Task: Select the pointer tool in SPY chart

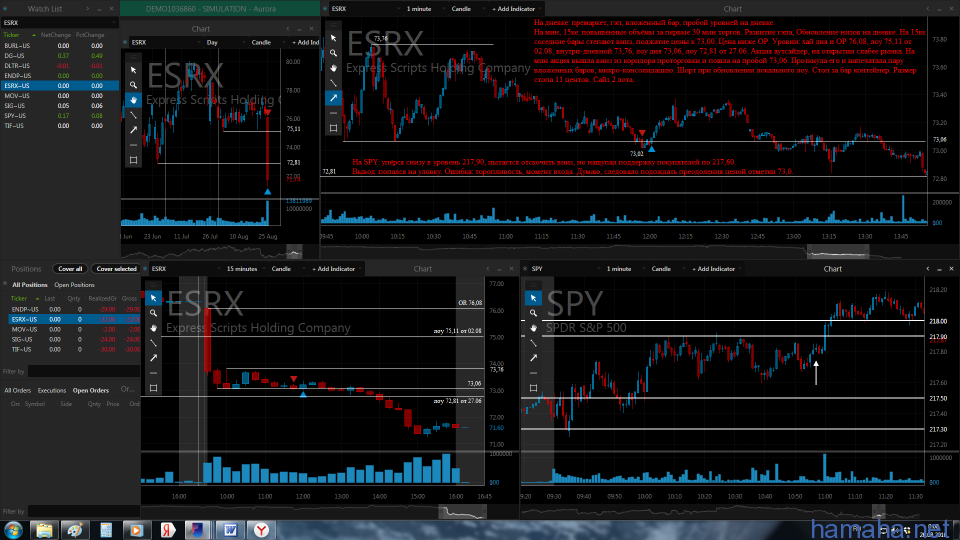Action: pyautogui.click(x=533, y=298)
